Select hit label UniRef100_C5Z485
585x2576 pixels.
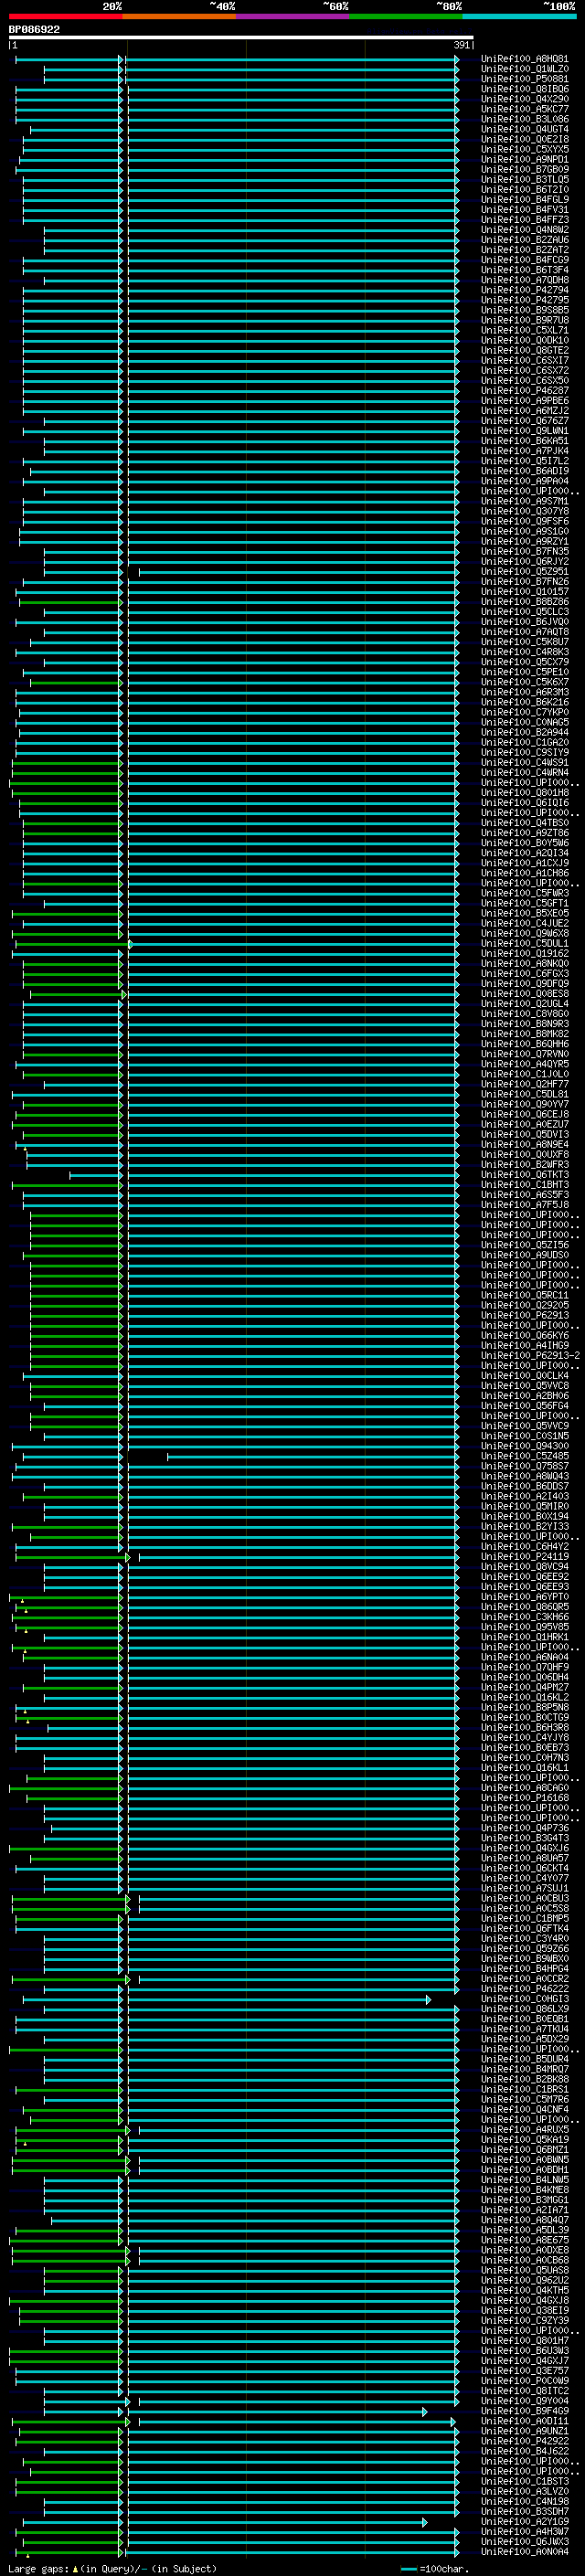coord(525,1456)
